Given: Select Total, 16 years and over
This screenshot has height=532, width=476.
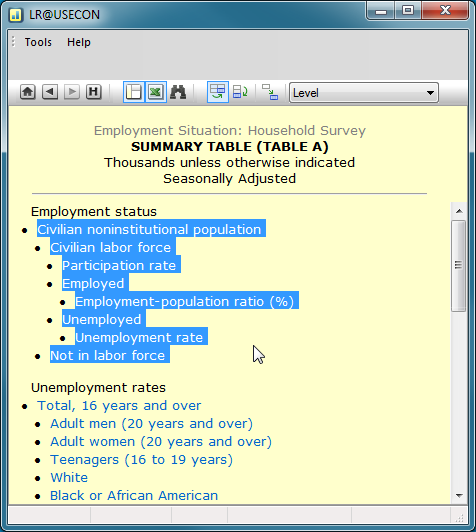Looking at the screenshot, I should [x=119, y=406].
